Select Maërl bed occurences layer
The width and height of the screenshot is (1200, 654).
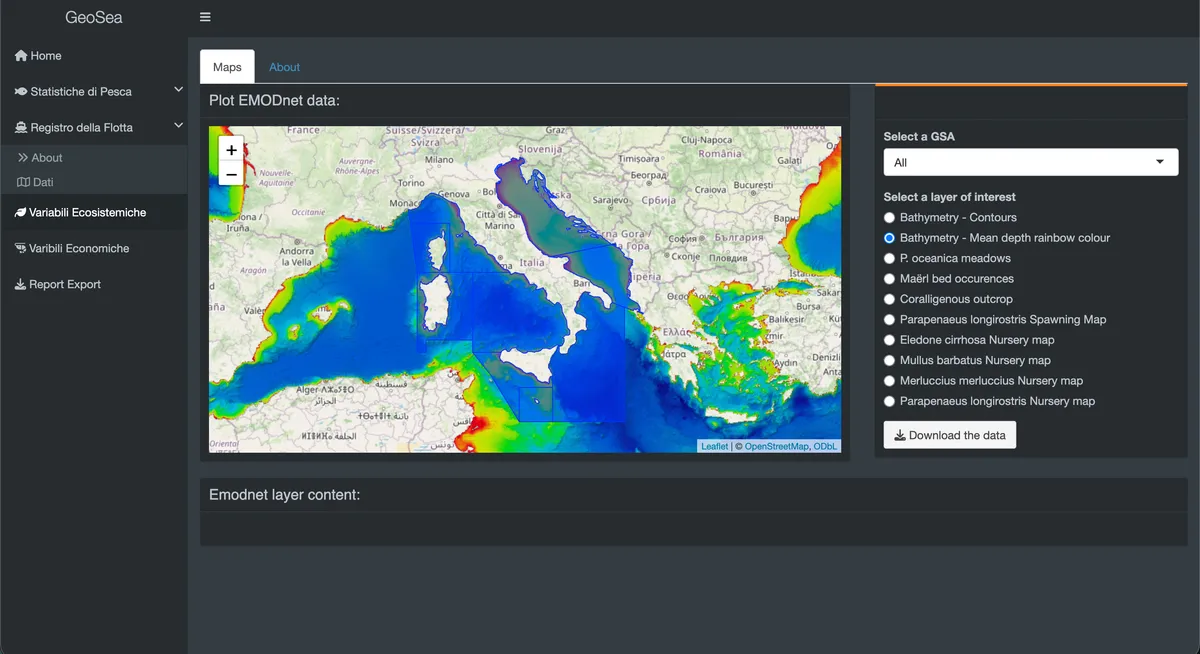click(889, 279)
